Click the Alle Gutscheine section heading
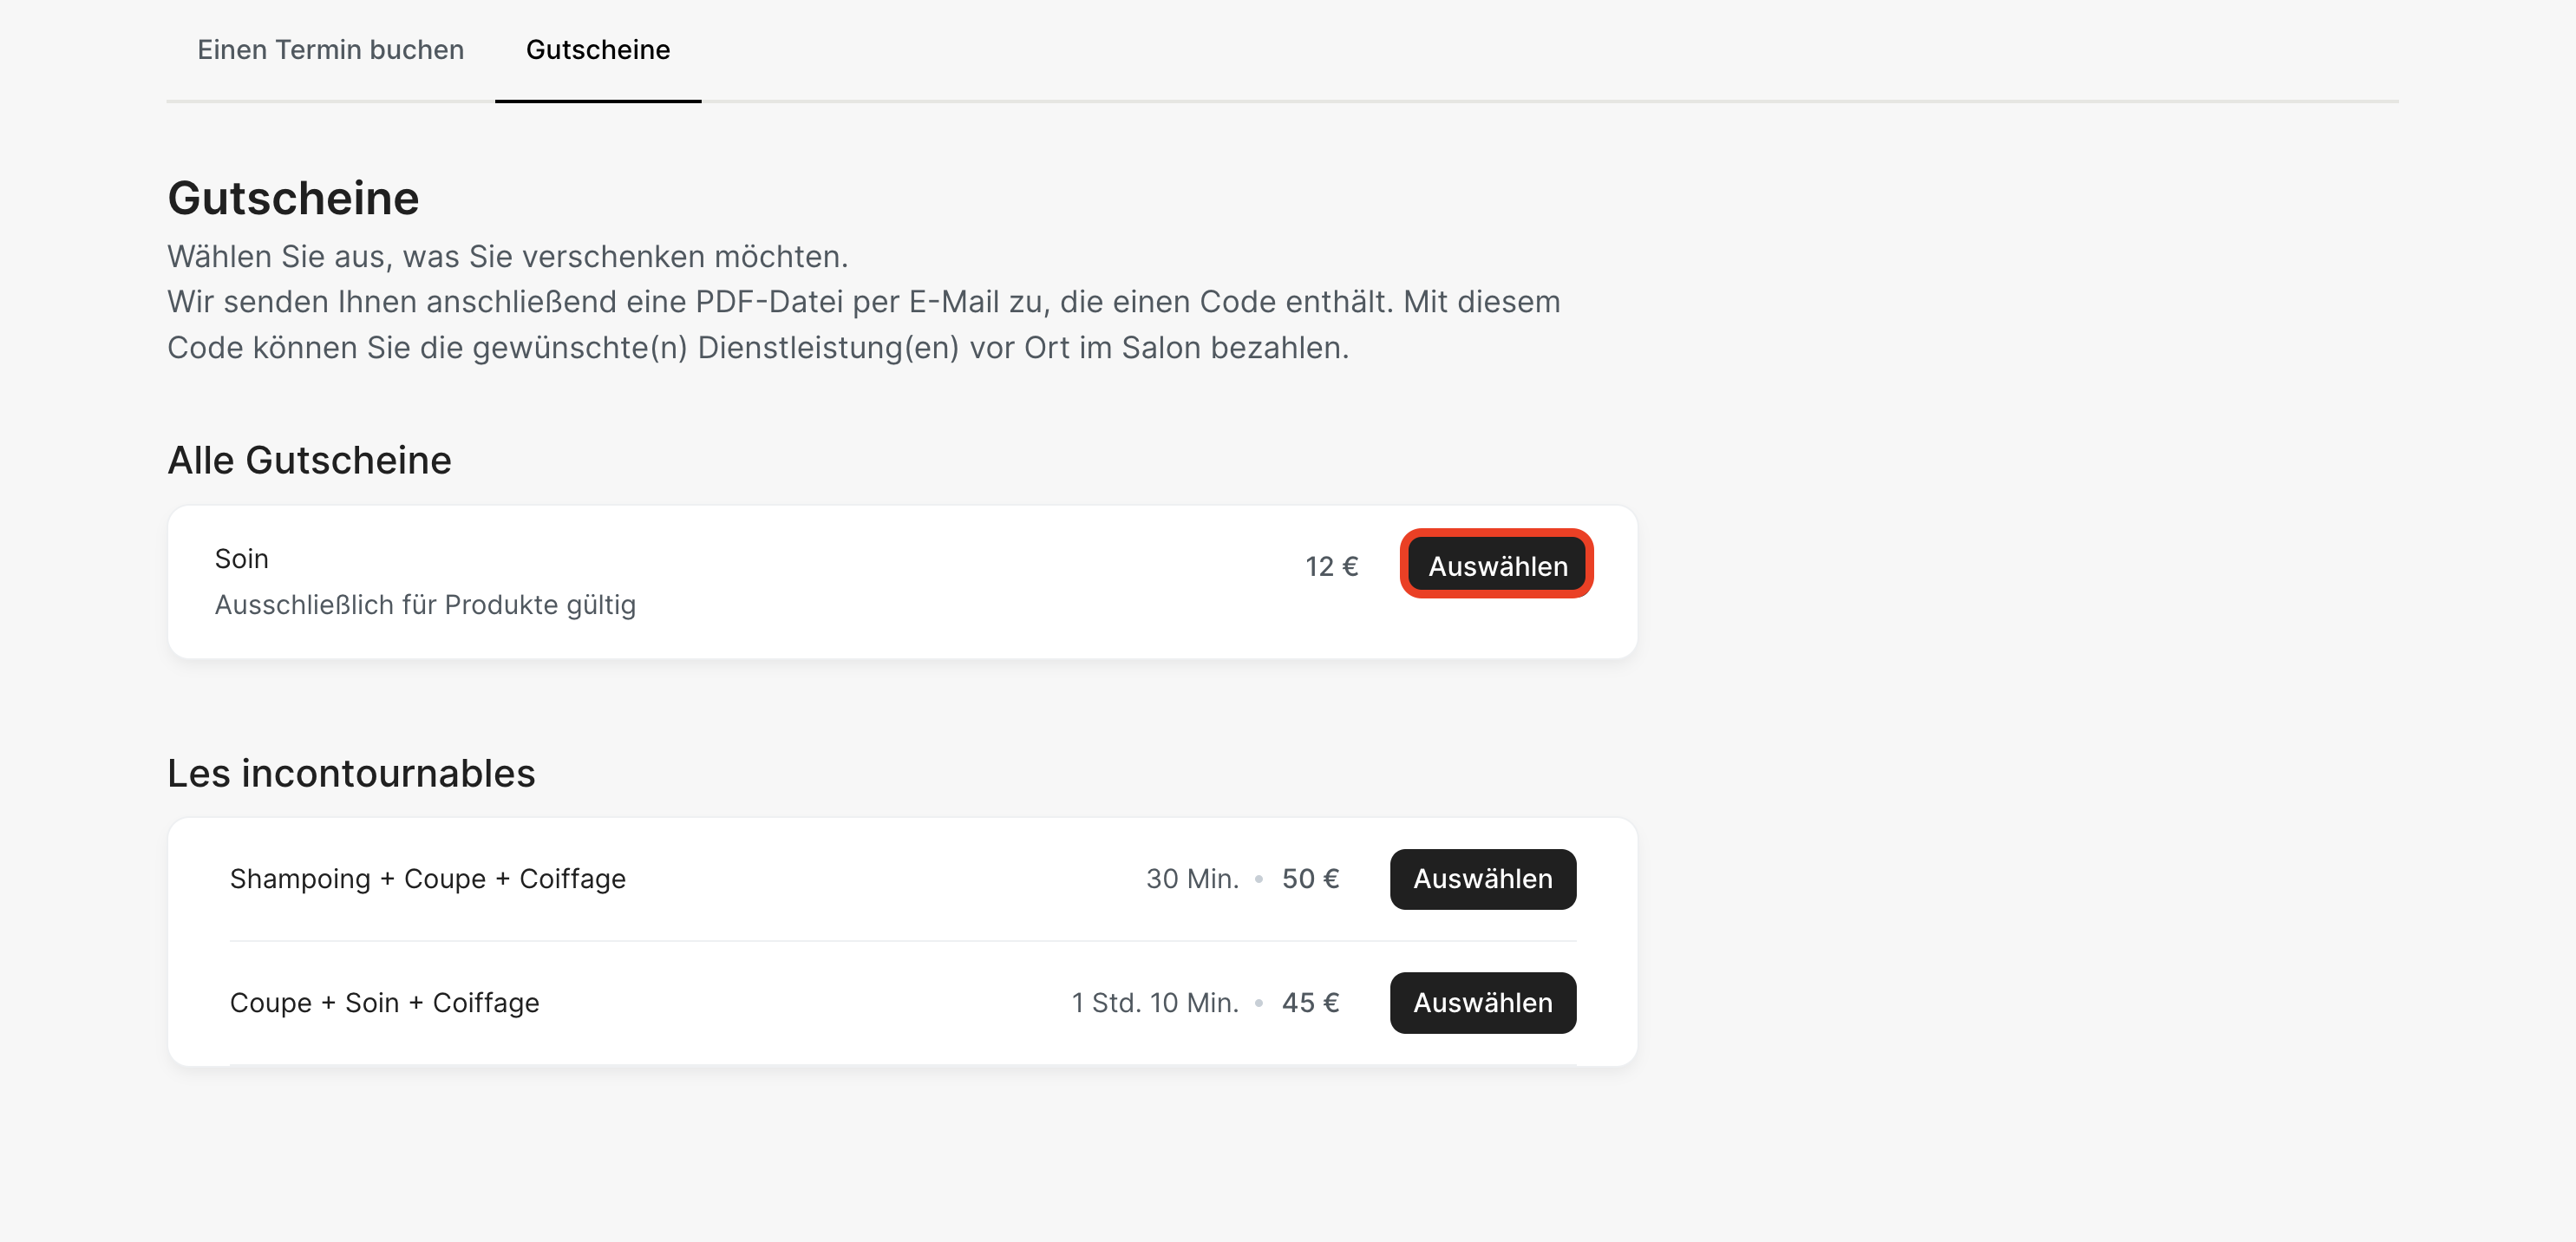The width and height of the screenshot is (2576, 1242). pos(309,460)
